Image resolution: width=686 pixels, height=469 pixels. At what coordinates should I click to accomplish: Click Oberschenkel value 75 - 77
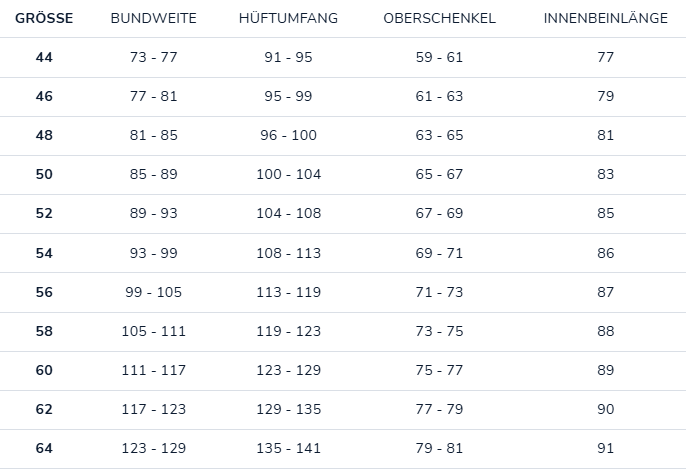pyautogui.click(x=439, y=370)
